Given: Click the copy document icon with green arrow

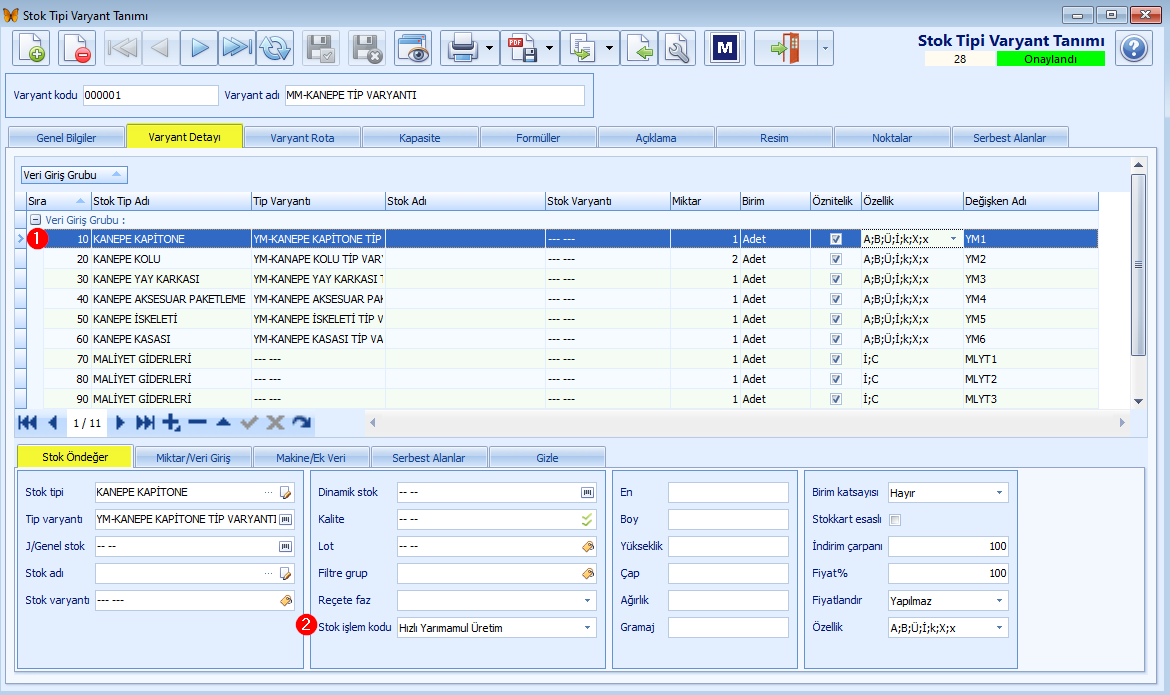Looking at the screenshot, I should (581, 49).
